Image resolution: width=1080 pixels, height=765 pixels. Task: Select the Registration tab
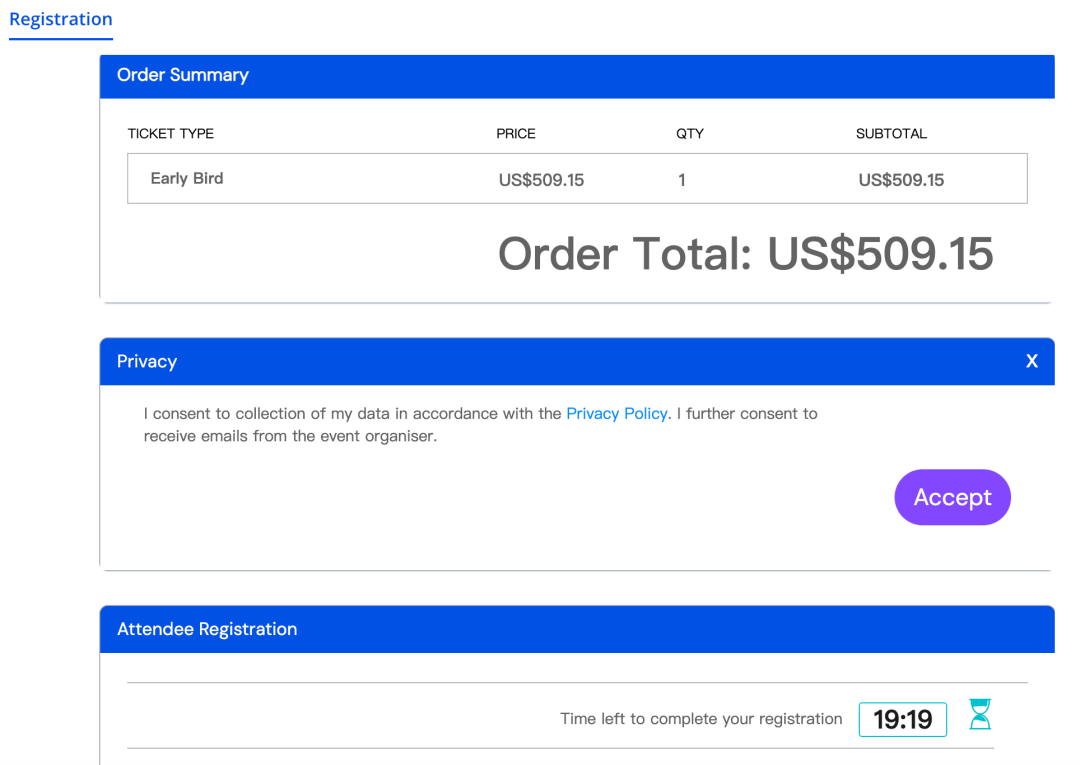(61, 19)
